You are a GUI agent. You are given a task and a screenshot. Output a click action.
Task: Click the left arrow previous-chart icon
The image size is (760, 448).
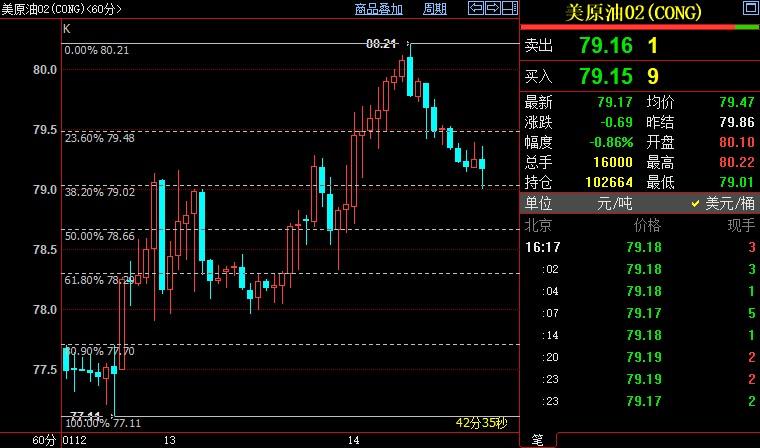[476, 9]
